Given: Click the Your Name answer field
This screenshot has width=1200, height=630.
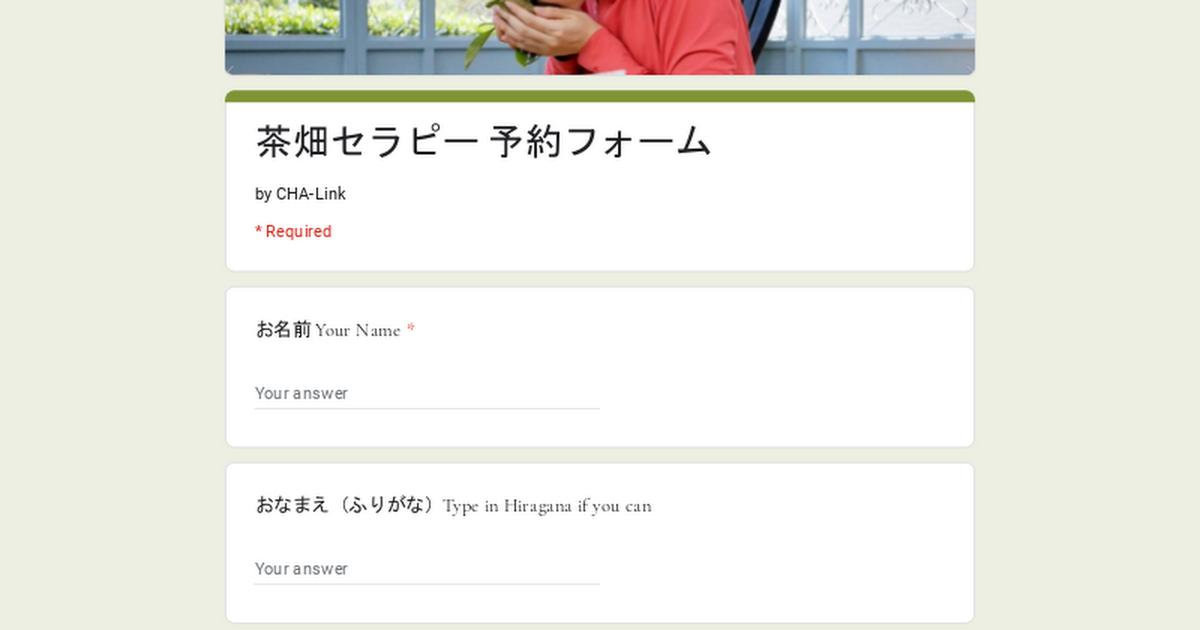Looking at the screenshot, I should (x=427, y=393).
